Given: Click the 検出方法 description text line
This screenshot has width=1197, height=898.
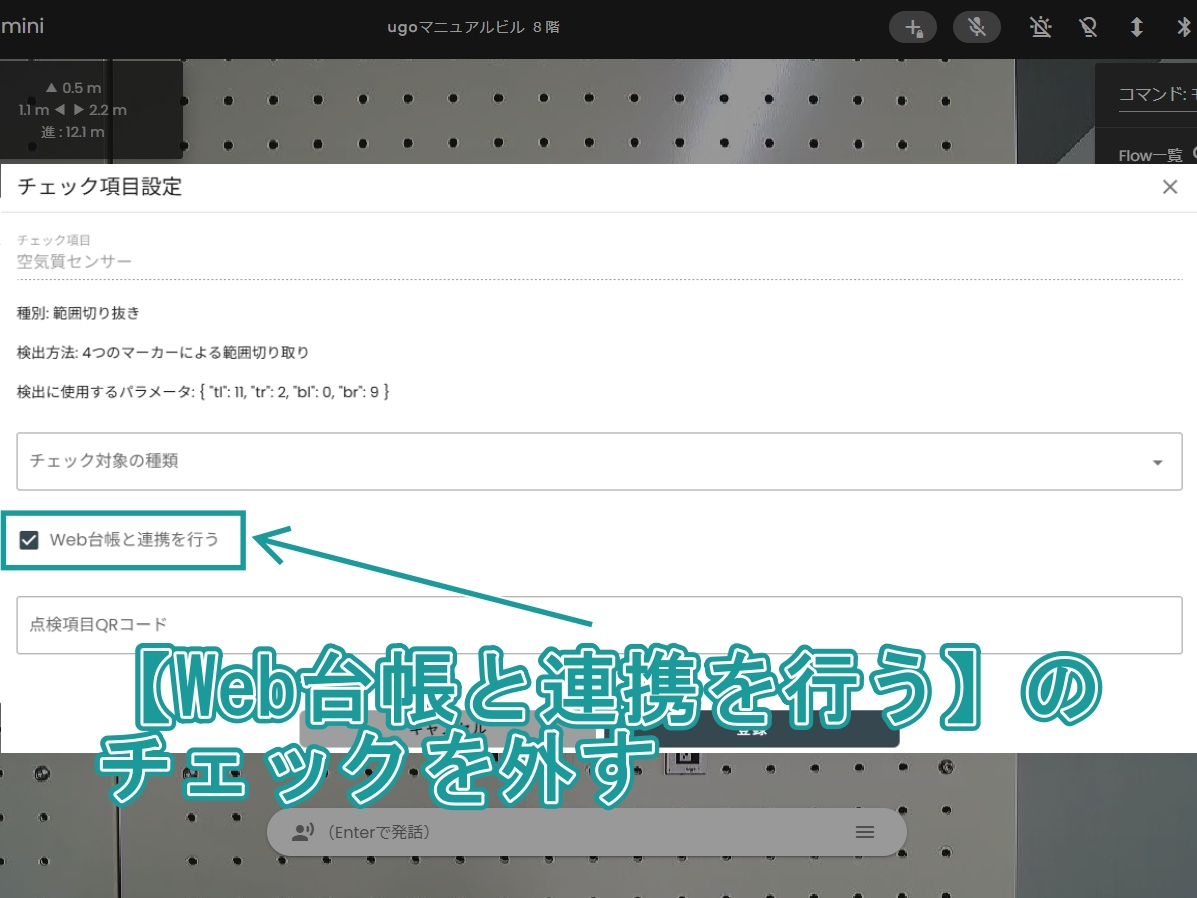Looking at the screenshot, I should 163,353.
